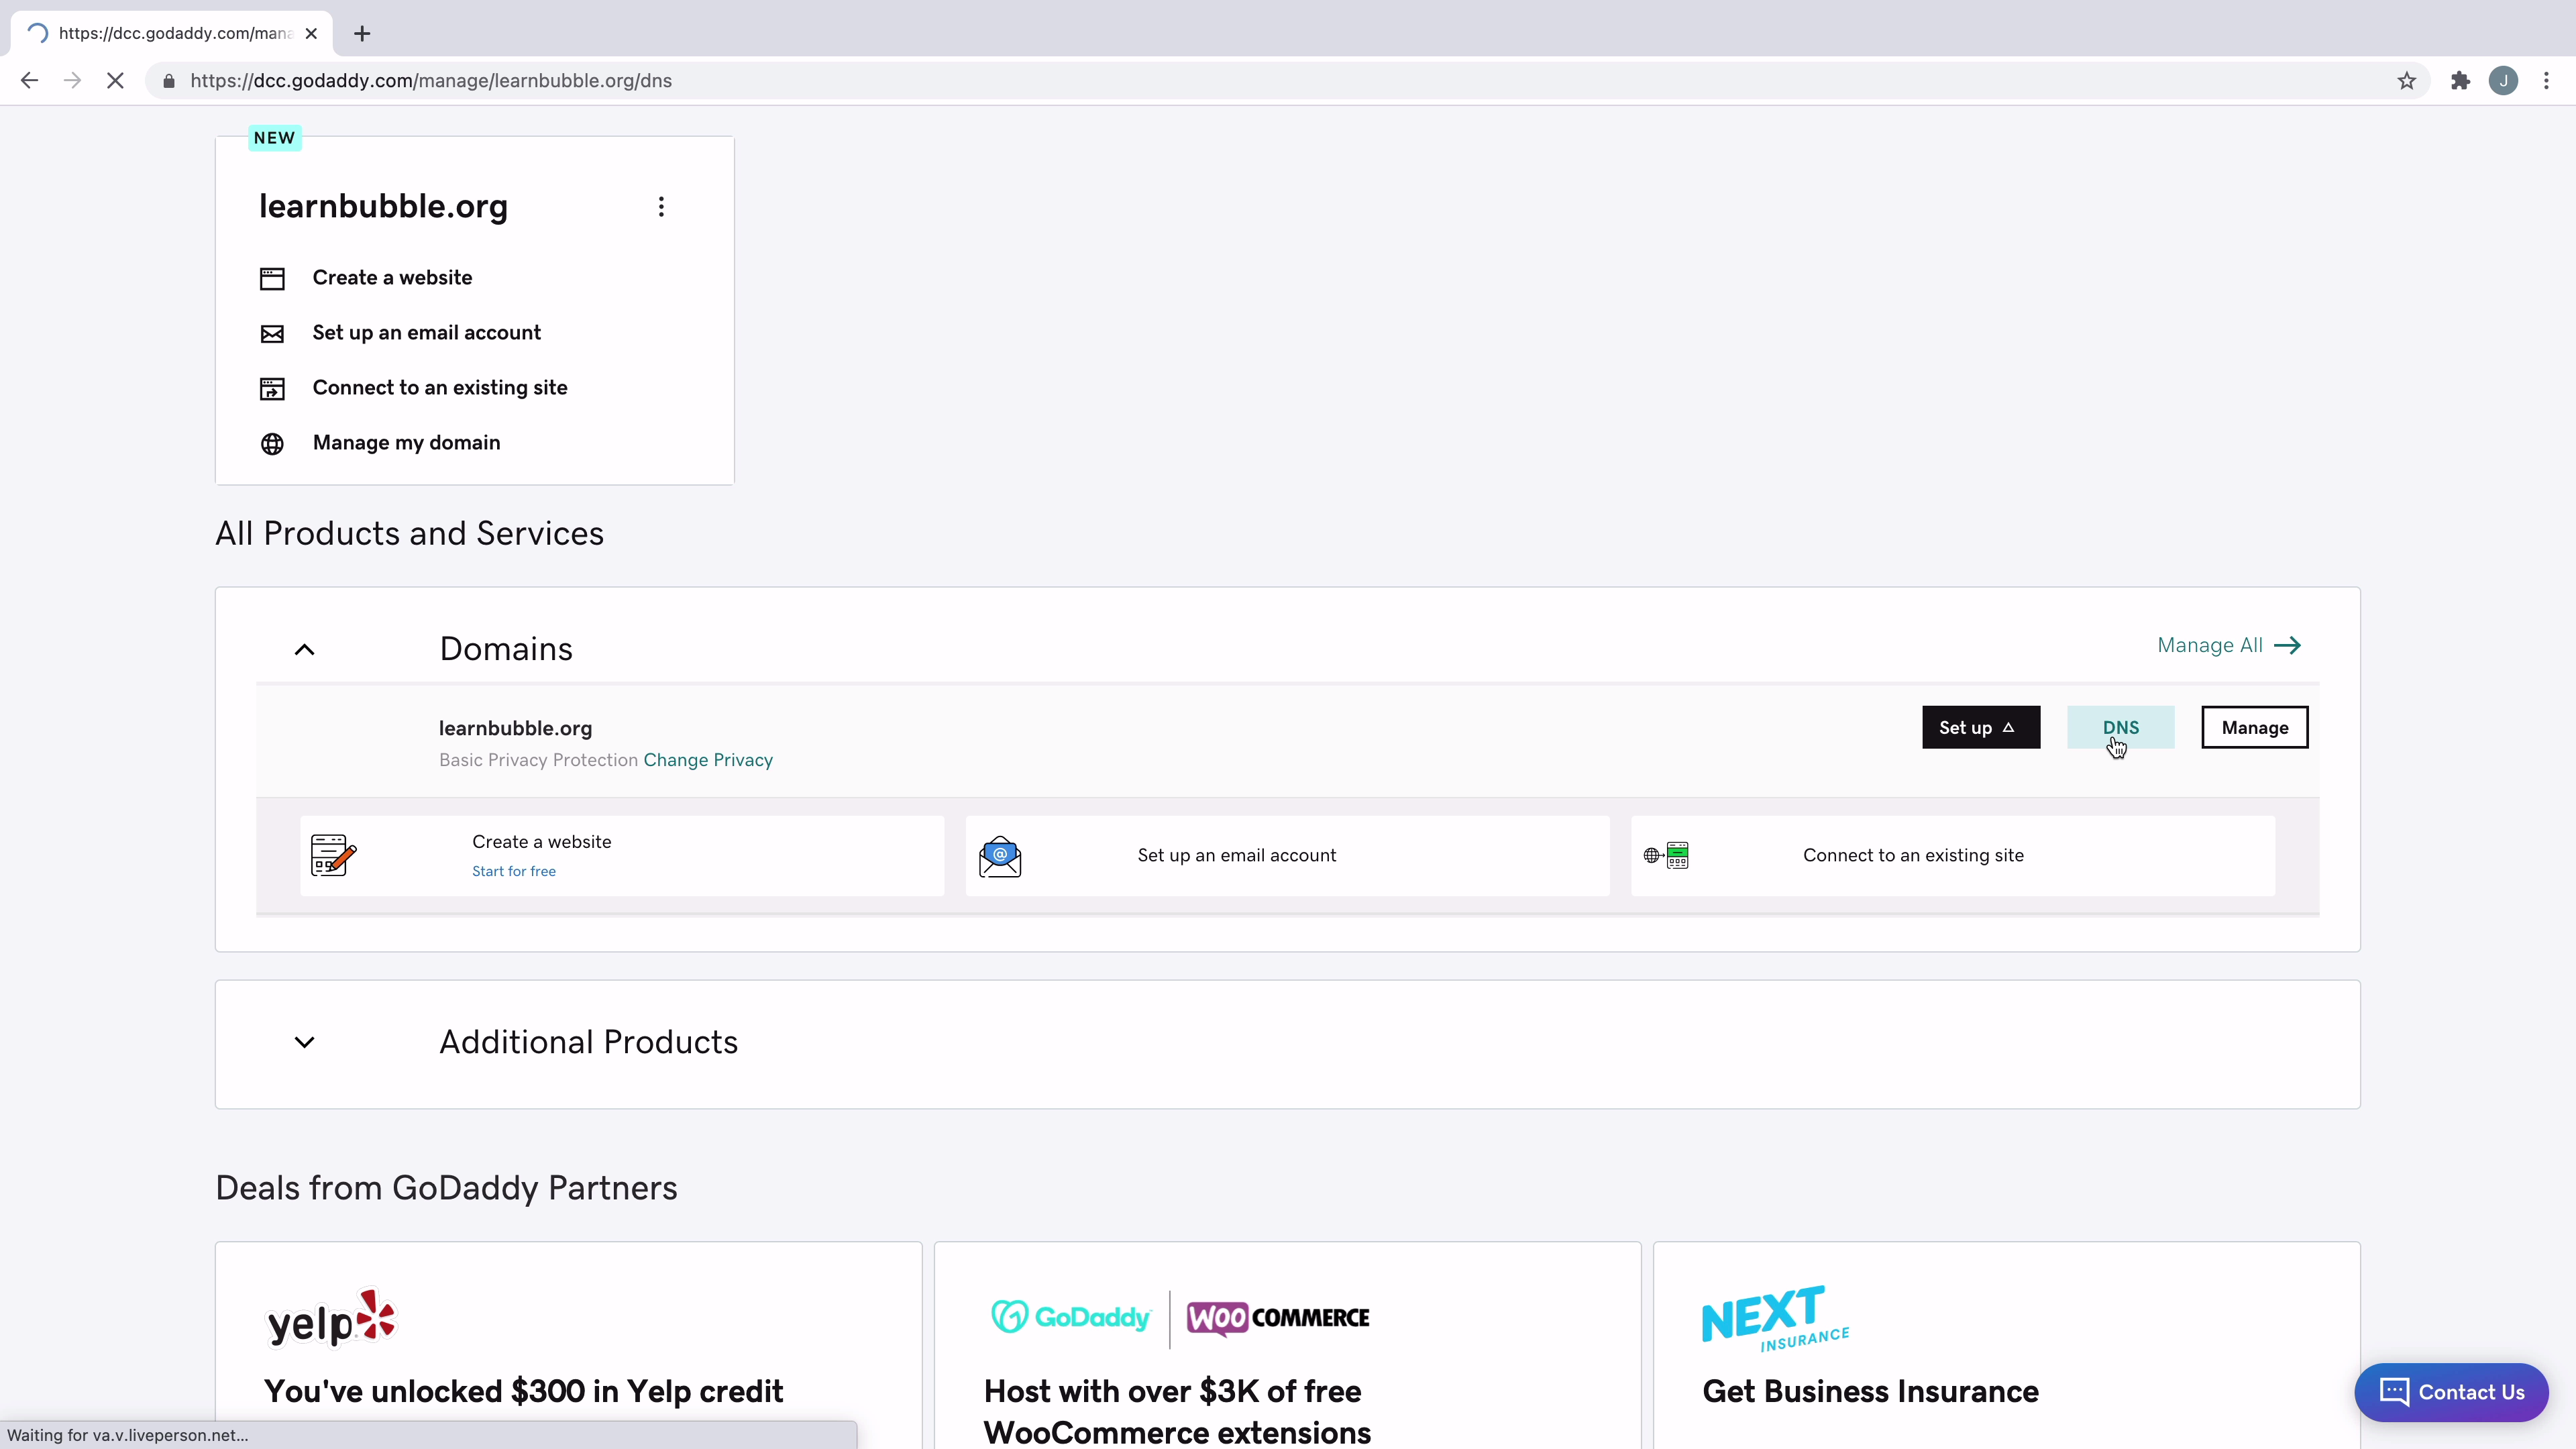This screenshot has width=2576, height=1449.
Task: Click the Change Privacy link
Action: [x=708, y=760]
